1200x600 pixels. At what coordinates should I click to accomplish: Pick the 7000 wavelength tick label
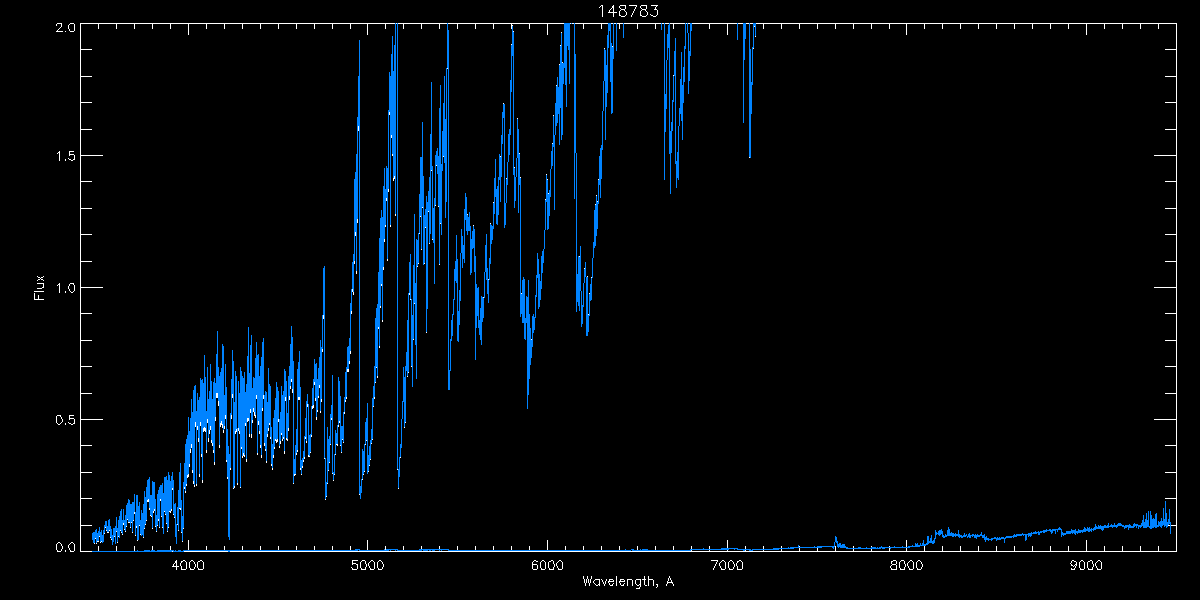click(x=726, y=566)
